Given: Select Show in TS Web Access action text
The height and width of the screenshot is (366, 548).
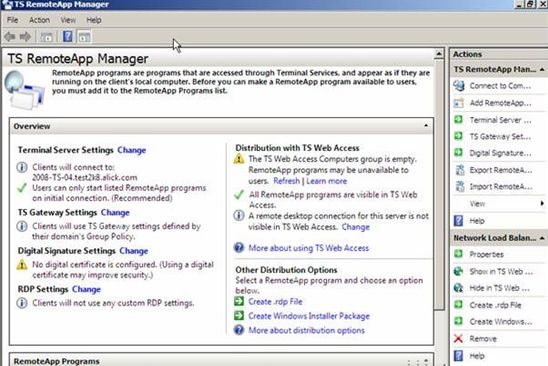Looking at the screenshot, I should tap(501, 272).
